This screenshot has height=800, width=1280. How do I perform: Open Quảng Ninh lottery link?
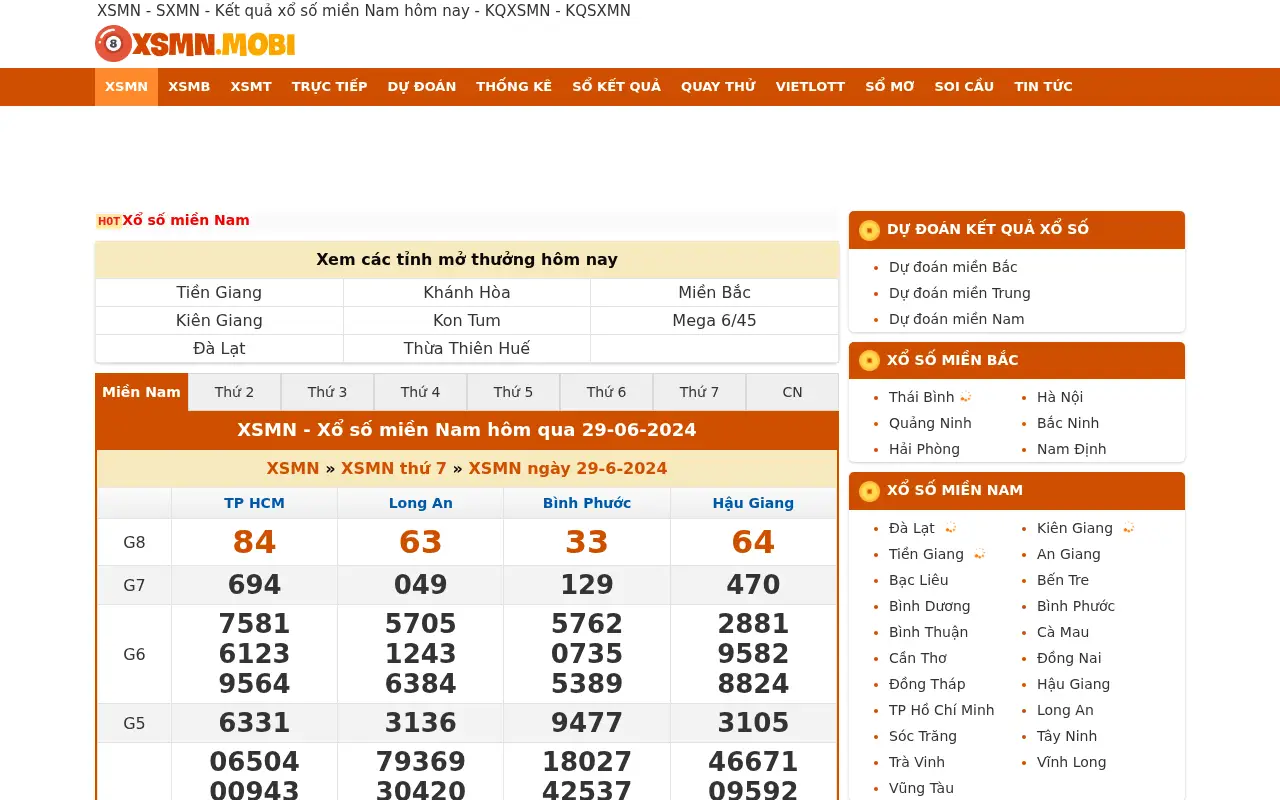pyautogui.click(x=930, y=423)
